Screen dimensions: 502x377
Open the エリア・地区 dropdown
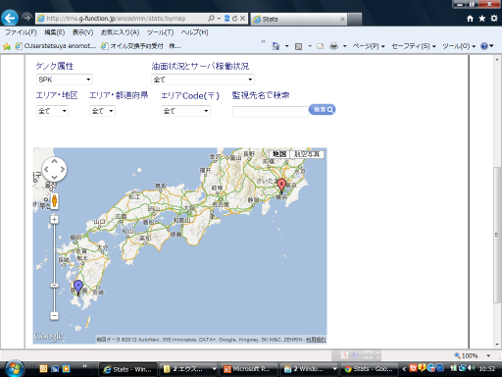[52, 111]
